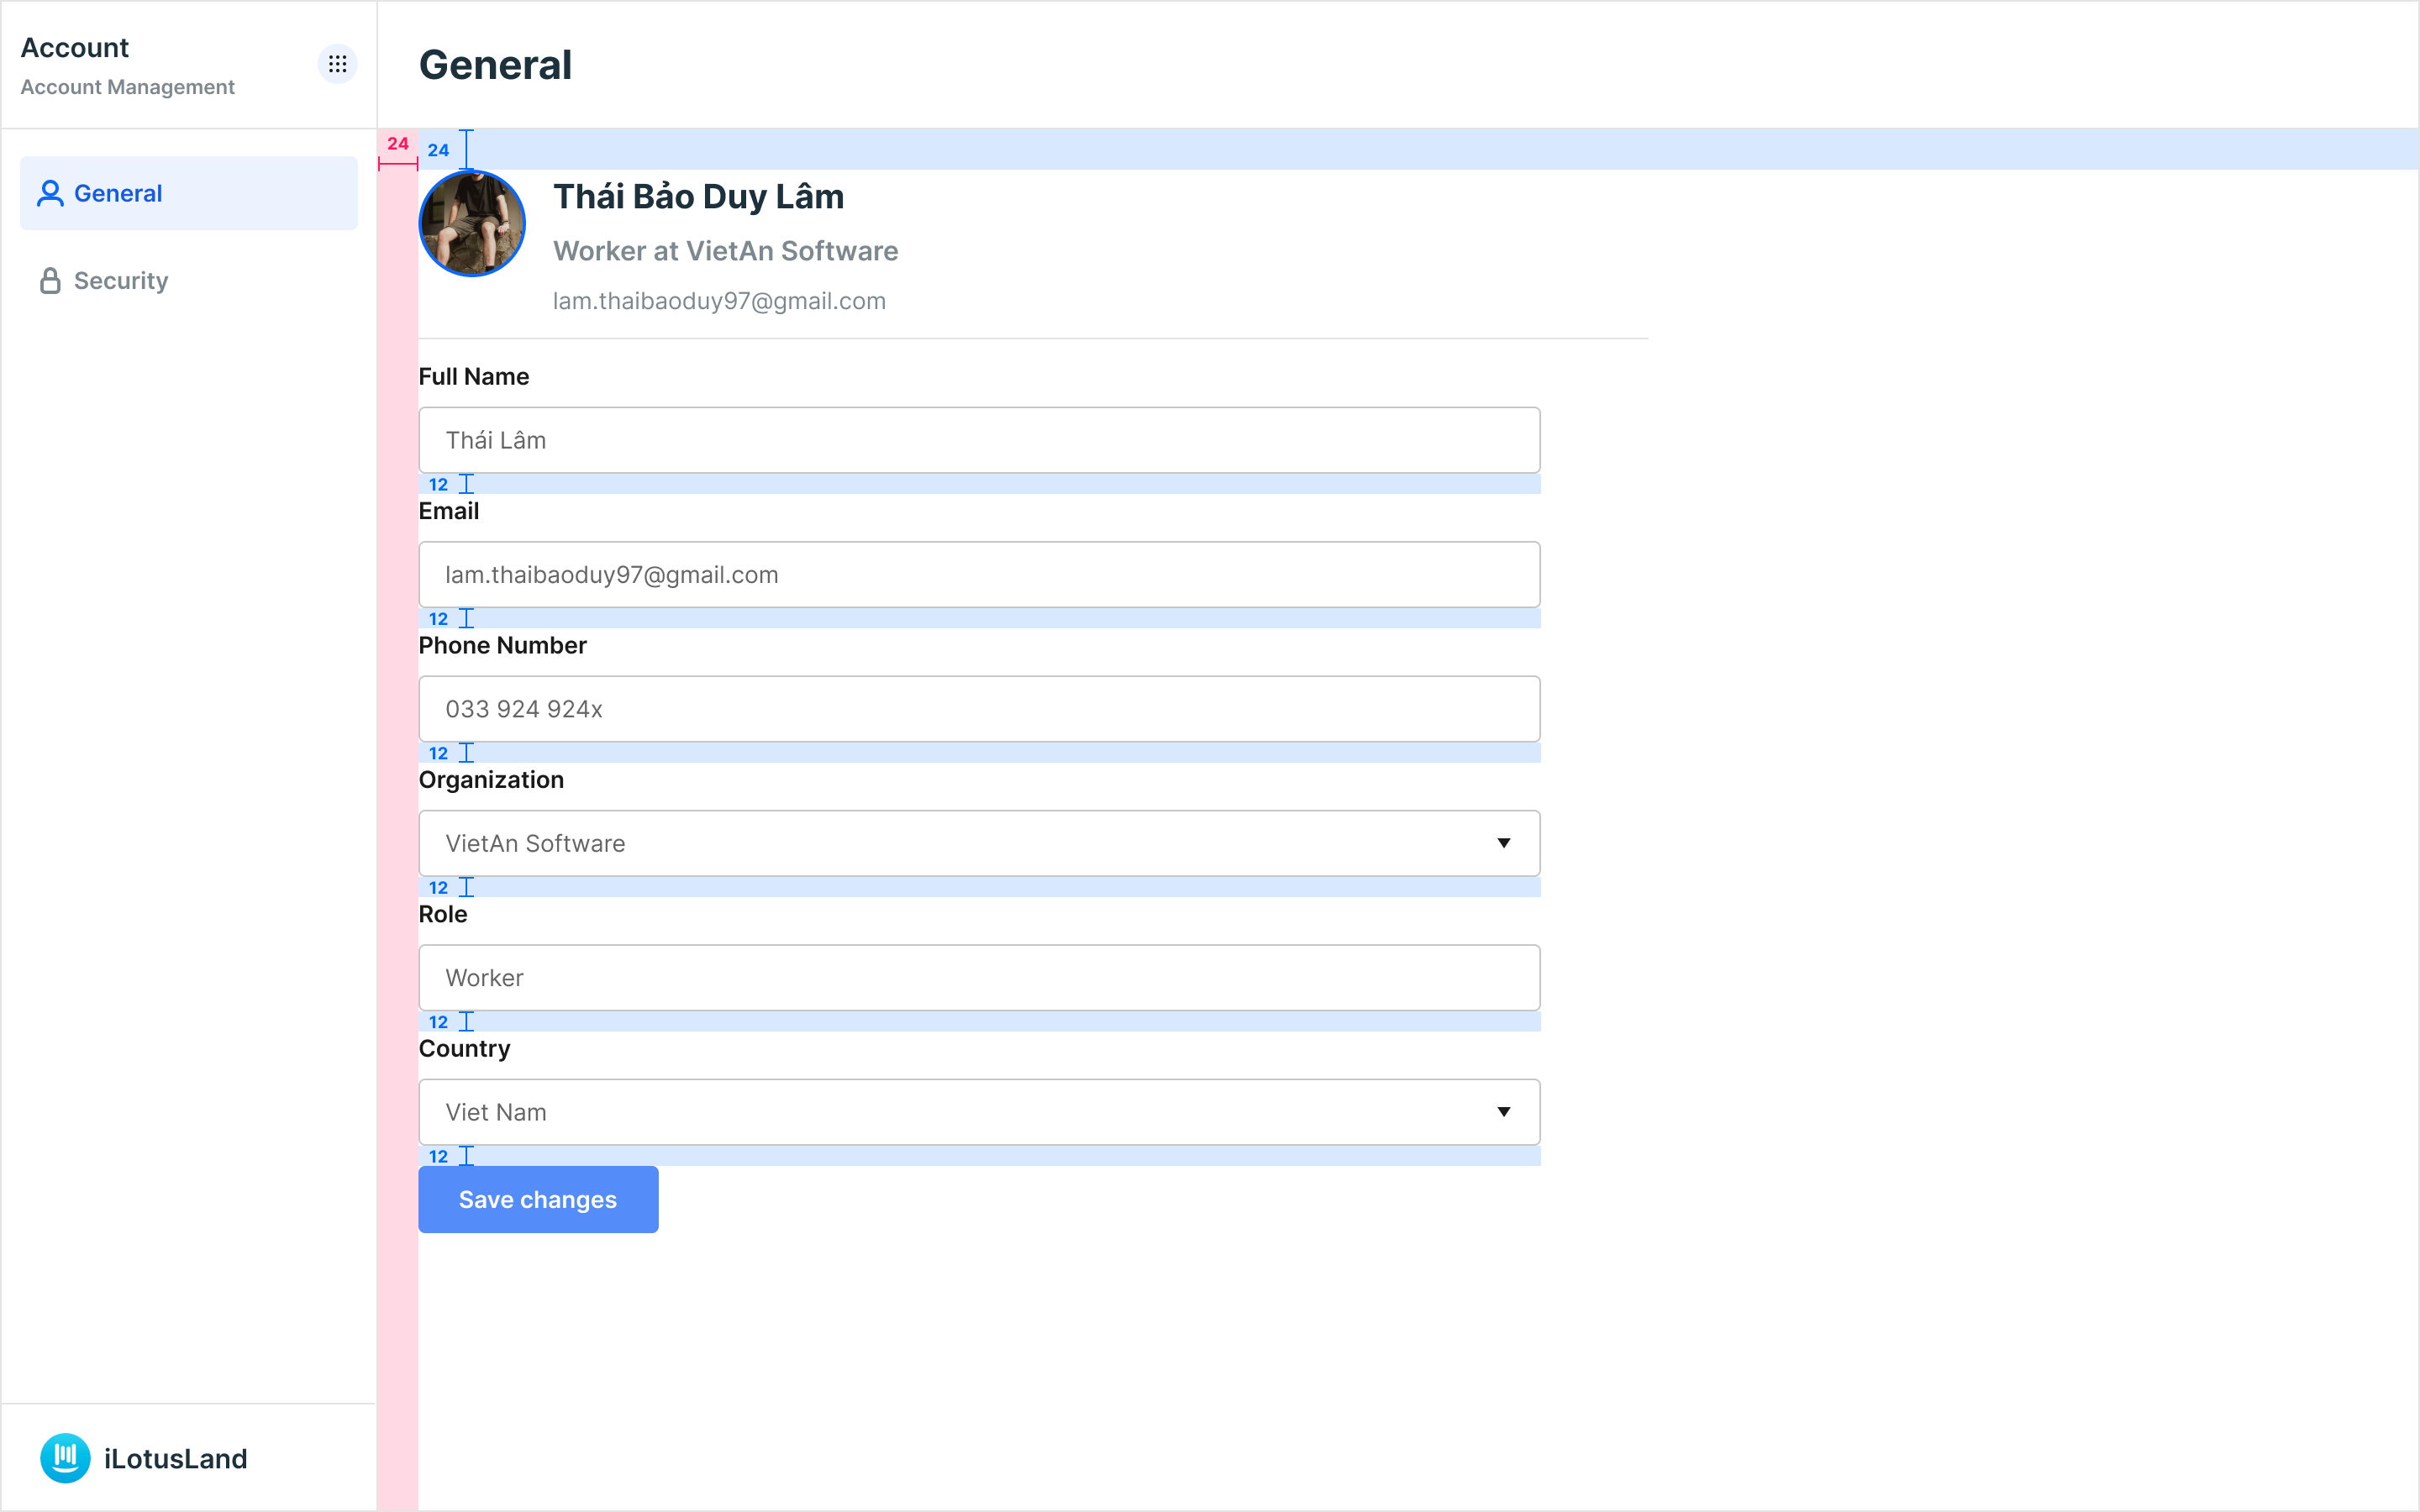Click the Email input field

click(x=978, y=575)
